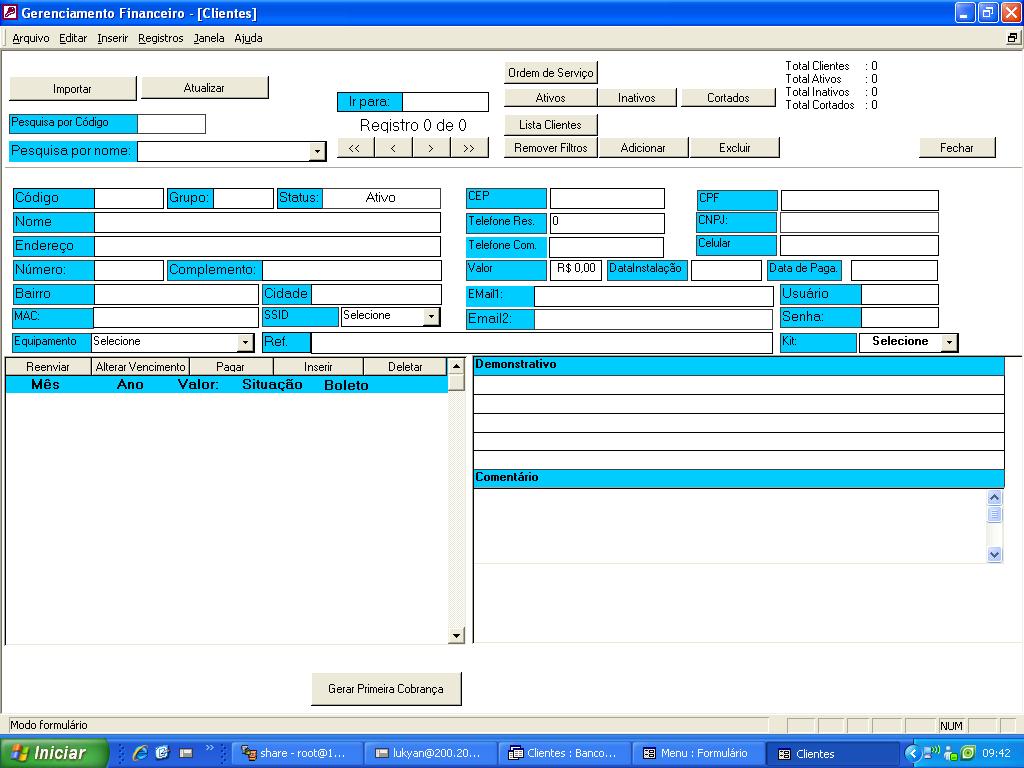The height and width of the screenshot is (768, 1024).
Task: Switch to Menu : Formulário taskbar window
Action: click(x=697, y=754)
